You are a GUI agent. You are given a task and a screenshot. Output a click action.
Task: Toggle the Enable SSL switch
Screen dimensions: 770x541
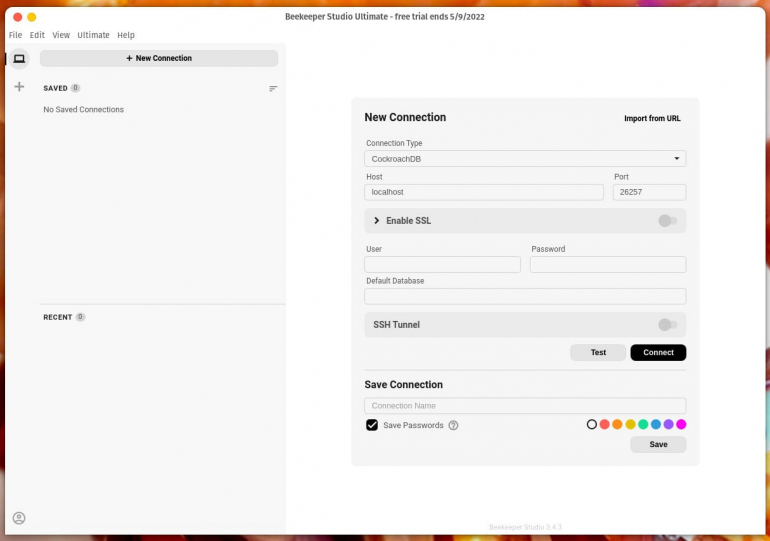[667, 221]
